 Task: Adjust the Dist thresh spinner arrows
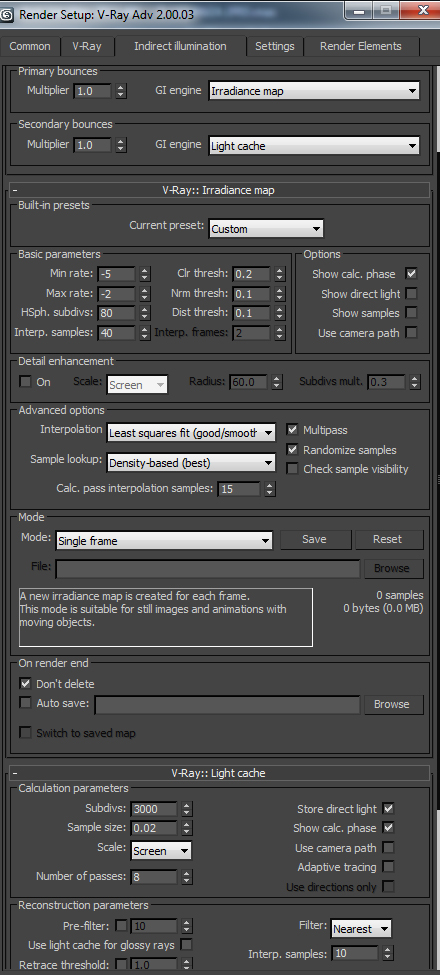tap(280, 313)
